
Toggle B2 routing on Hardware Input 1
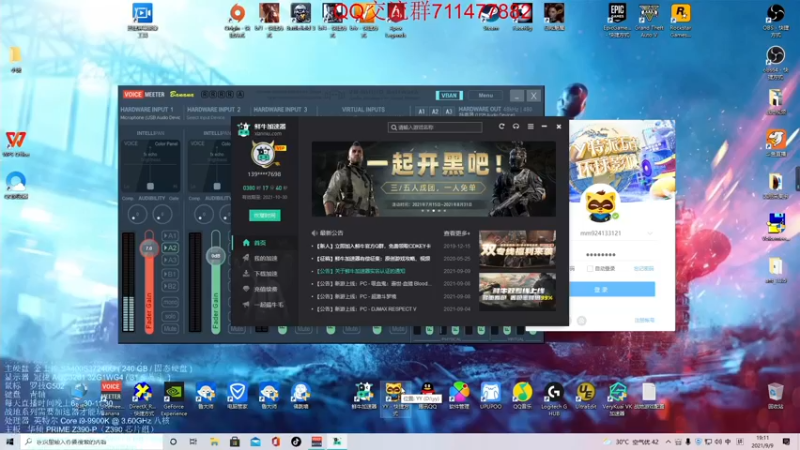pos(170,286)
